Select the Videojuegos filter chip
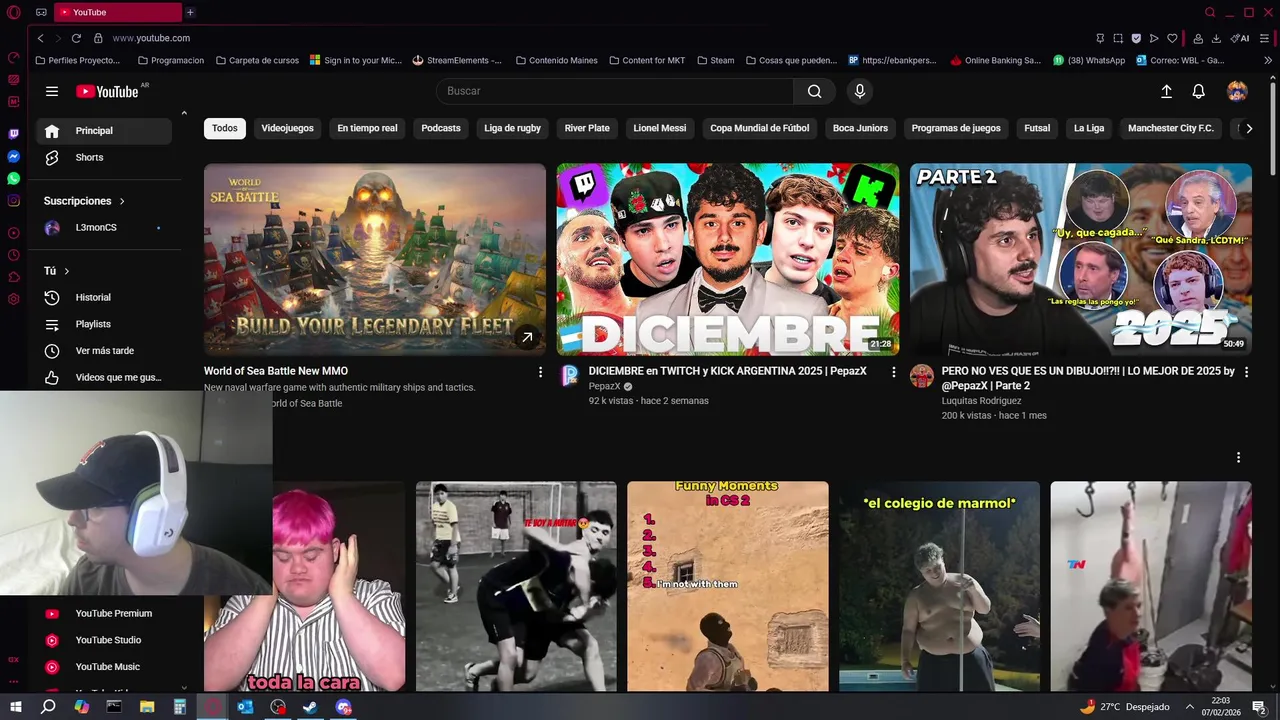Viewport: 1280px width, 720px height. tap(287, 128)
